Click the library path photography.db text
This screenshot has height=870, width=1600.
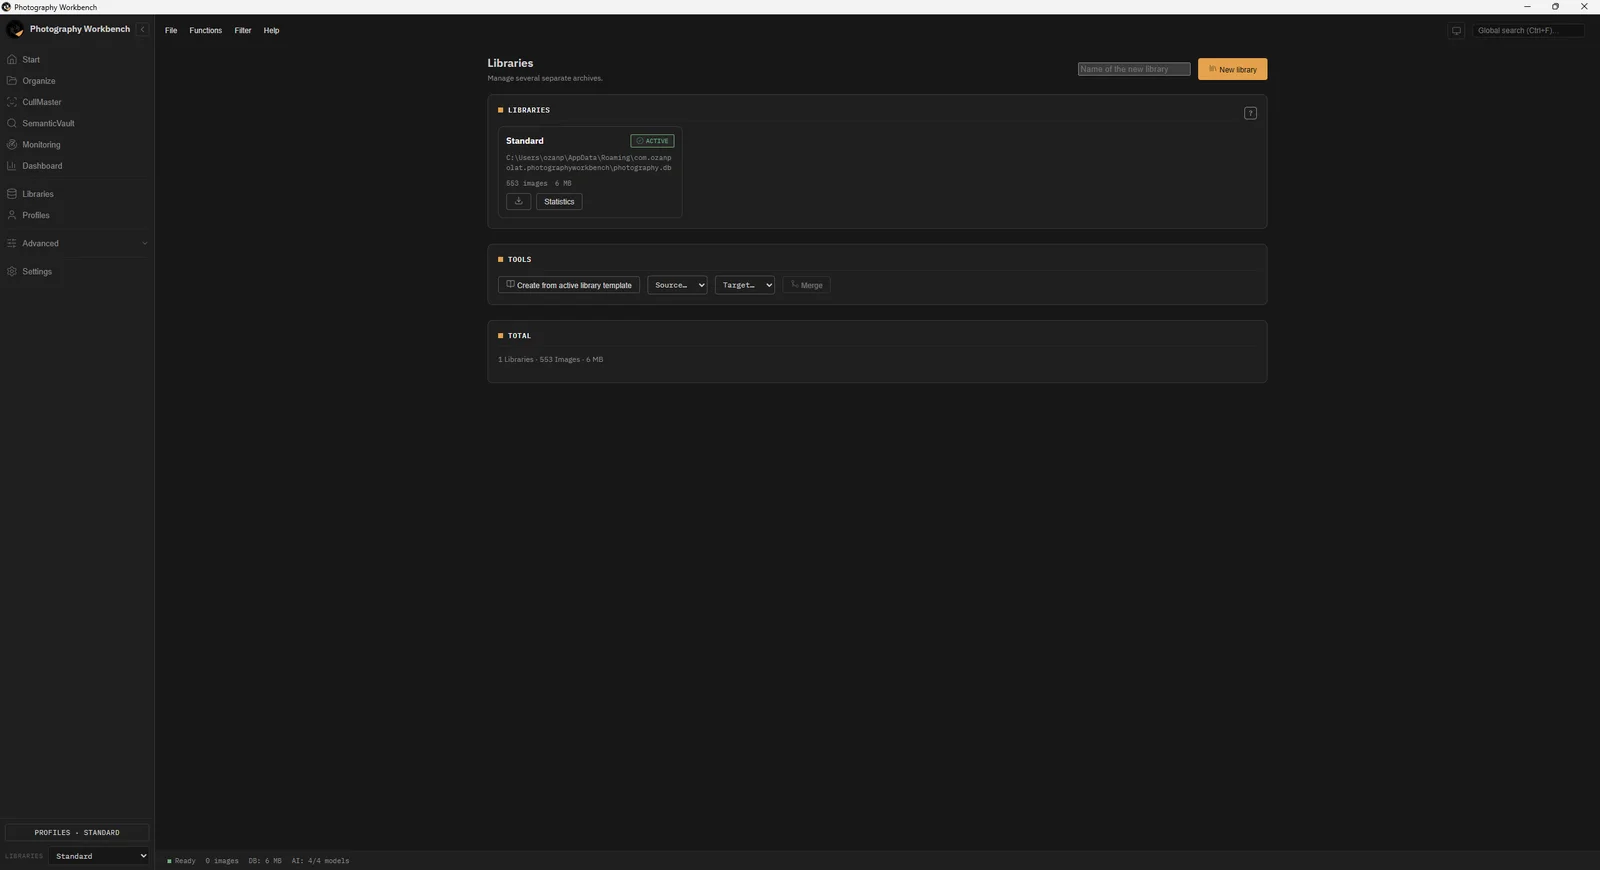pos(589,162)
